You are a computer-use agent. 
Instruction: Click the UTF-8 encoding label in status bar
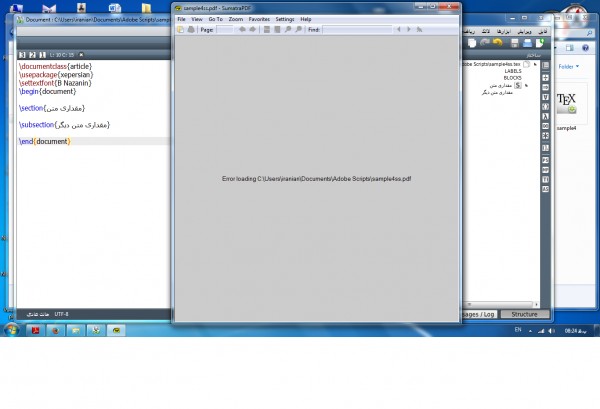coord(61,312)
